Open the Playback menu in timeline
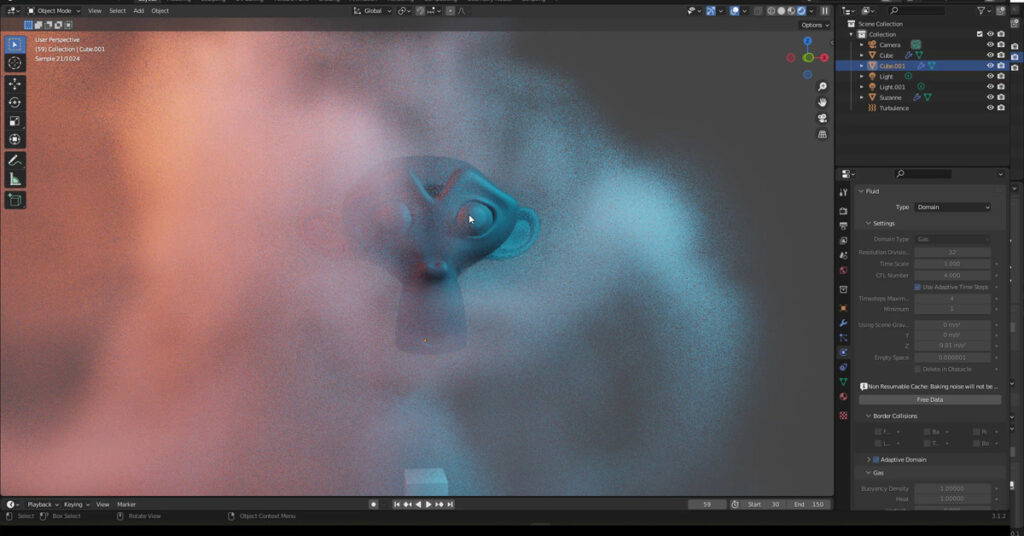 [x=42, y=505]
